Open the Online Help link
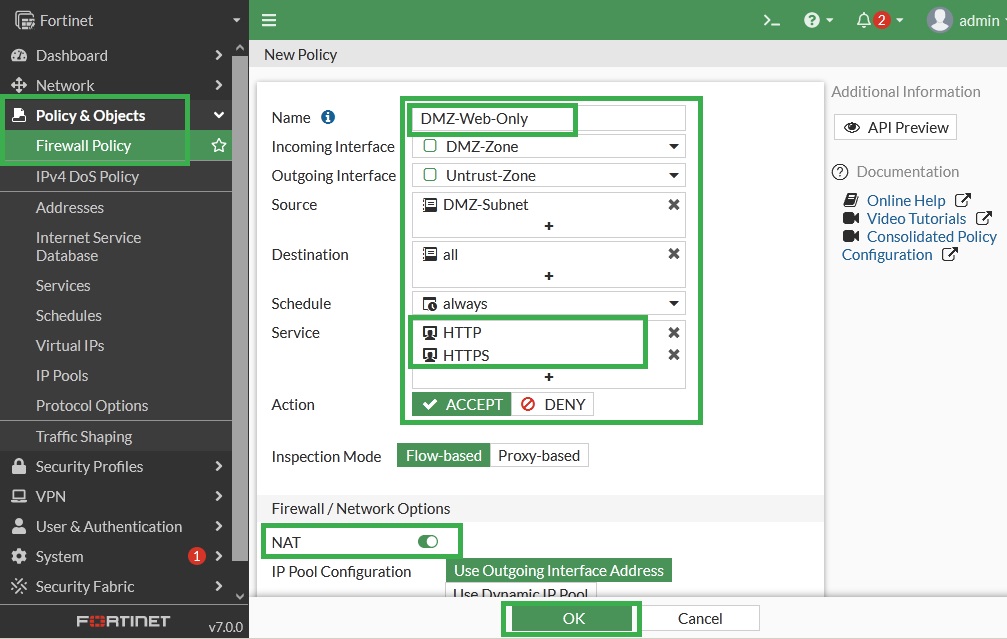The height and width of the screenshot is (639, 1007). click(x=906, y=200)
